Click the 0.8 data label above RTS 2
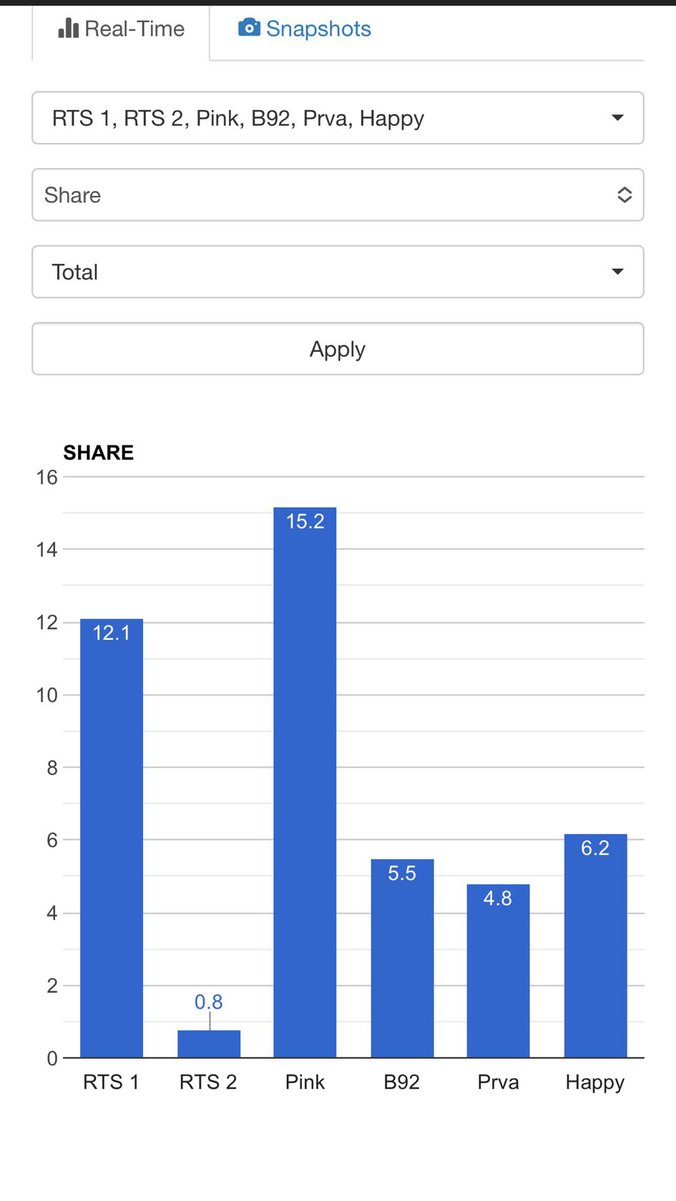Viewport: 676px width, 1201px height. 209,1001
